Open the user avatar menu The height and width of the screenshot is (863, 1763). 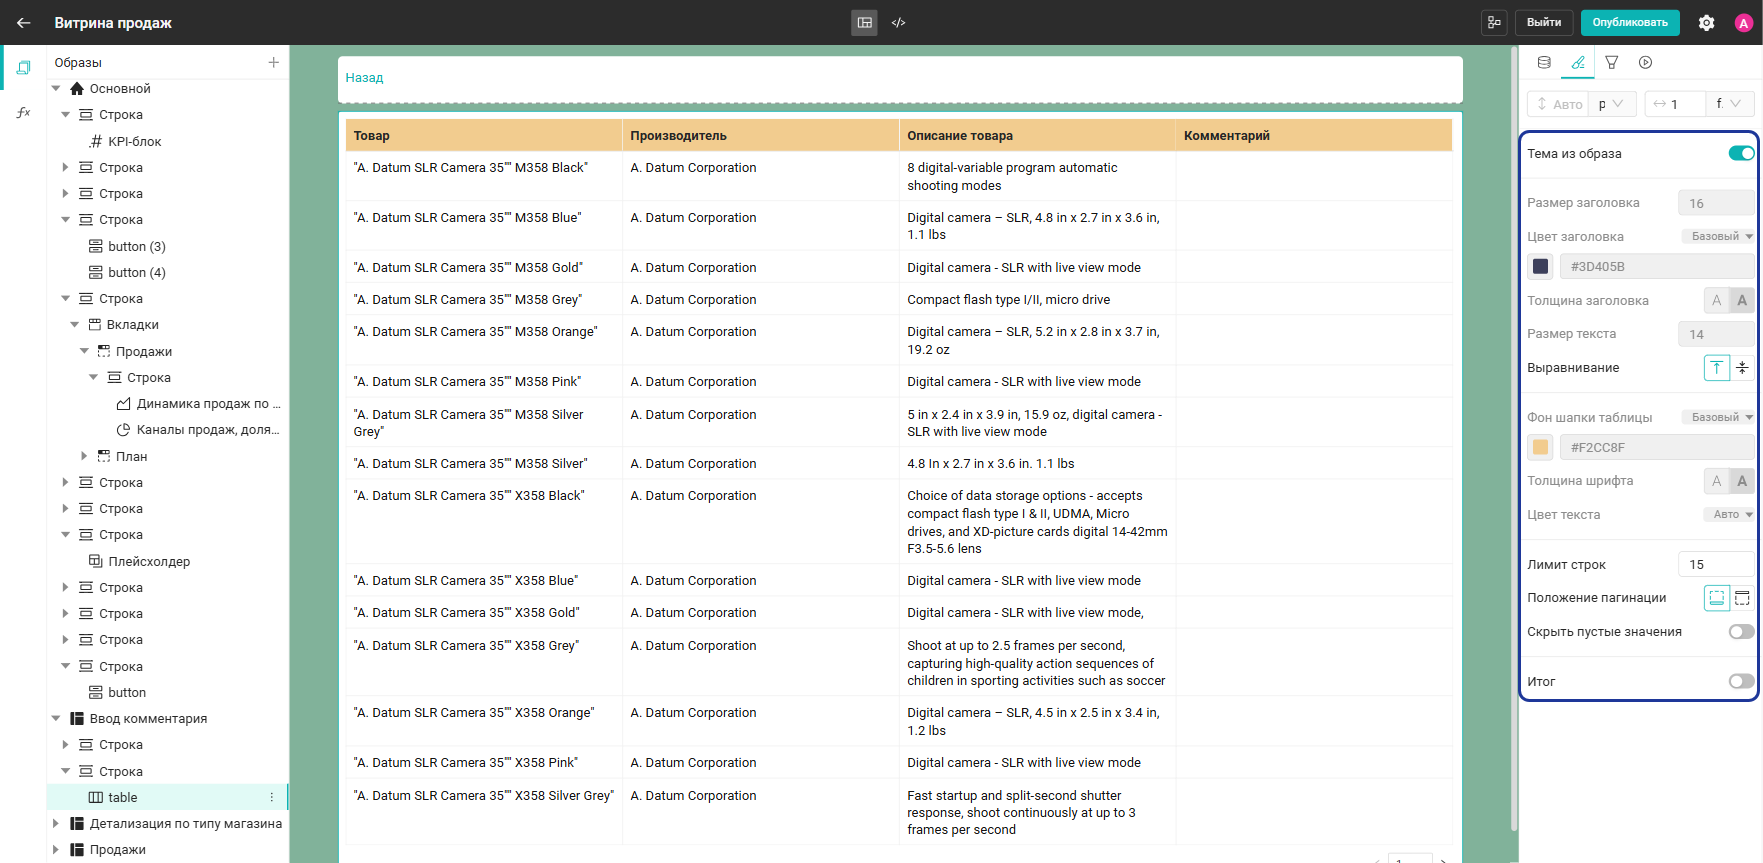click(x=1744, y=23)
